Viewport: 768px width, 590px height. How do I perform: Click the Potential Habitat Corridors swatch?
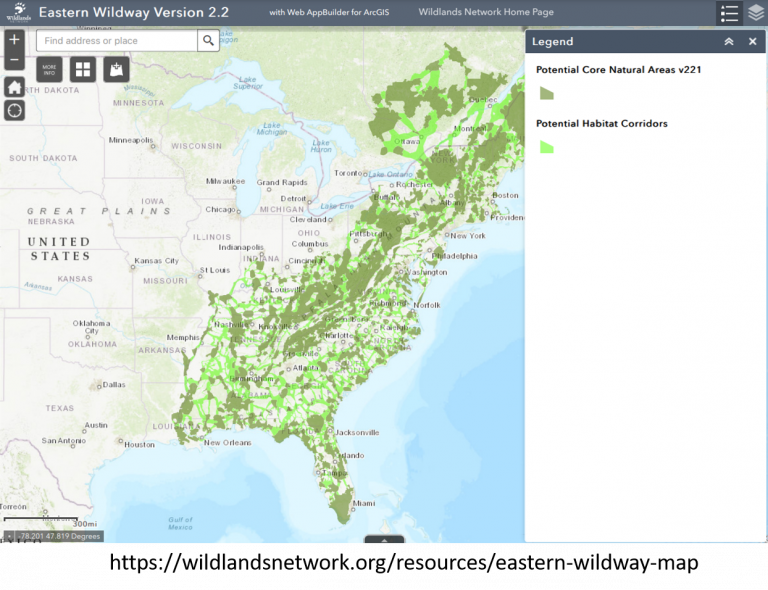coord(547,147)
